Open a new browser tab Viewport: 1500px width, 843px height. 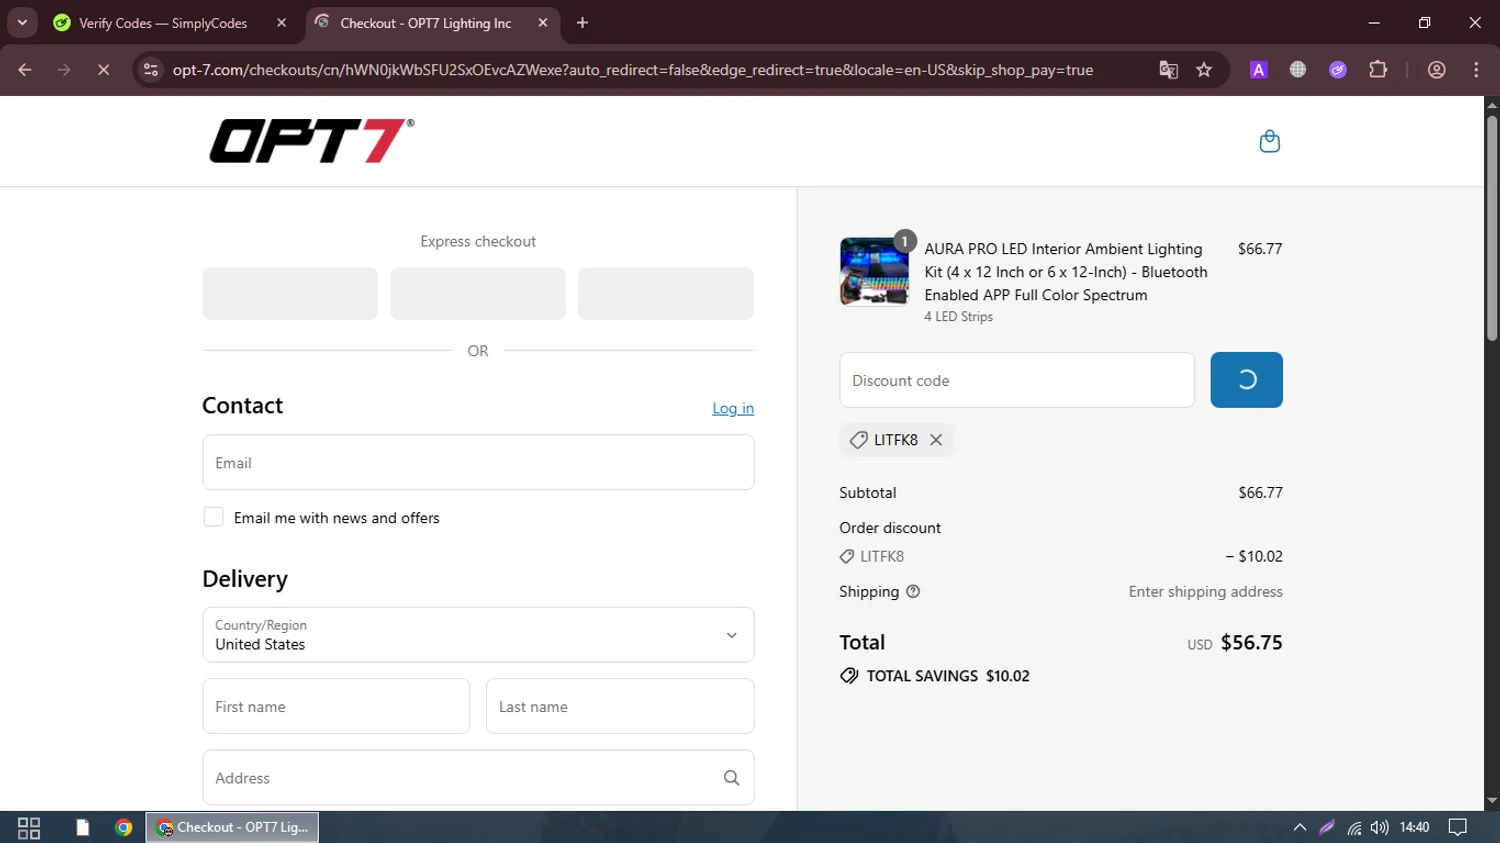[x=582, y=23]
